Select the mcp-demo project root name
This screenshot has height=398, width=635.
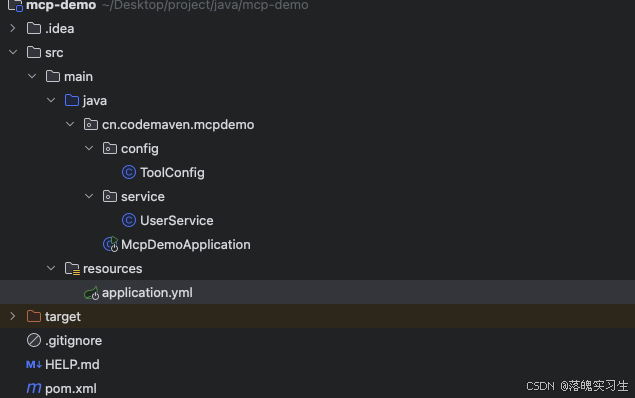pos(61,5)
